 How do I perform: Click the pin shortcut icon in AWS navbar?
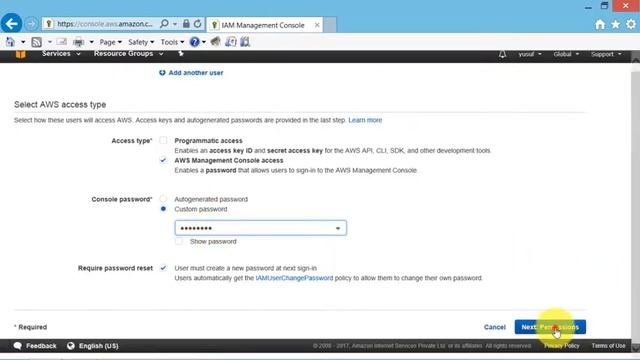[181, 53]
